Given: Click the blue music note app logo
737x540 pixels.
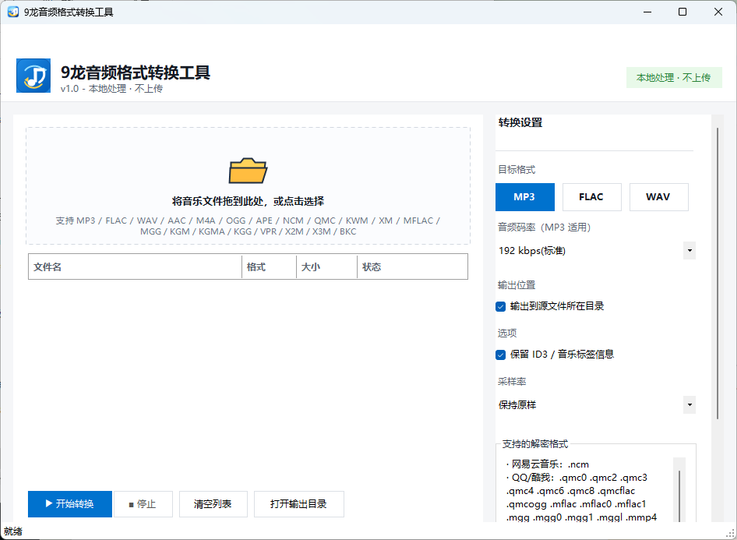Looking at the screenshot, I should tap(33, 76).
